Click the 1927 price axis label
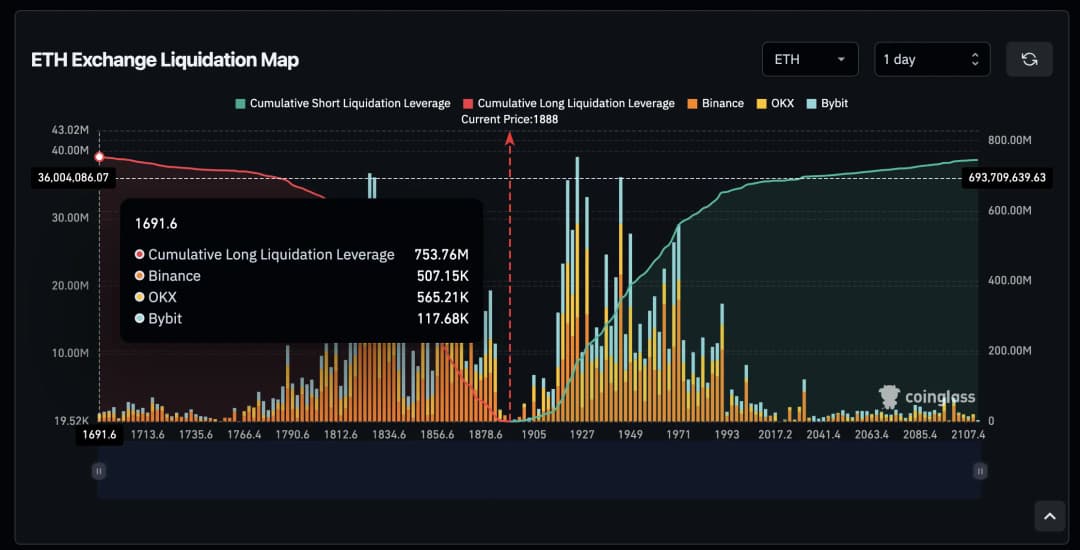This screenshot has height=550, width=1080. 582,435
